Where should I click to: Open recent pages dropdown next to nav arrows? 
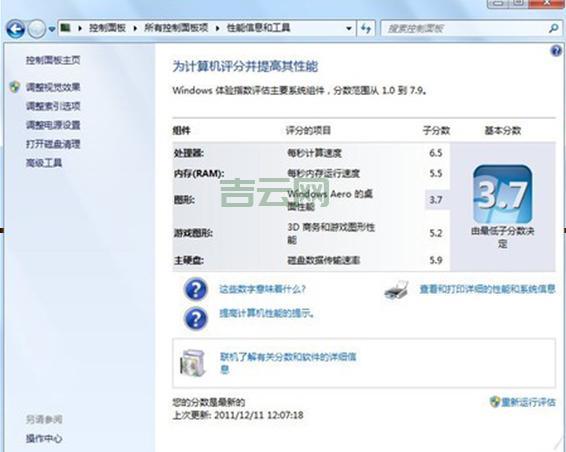52,29
